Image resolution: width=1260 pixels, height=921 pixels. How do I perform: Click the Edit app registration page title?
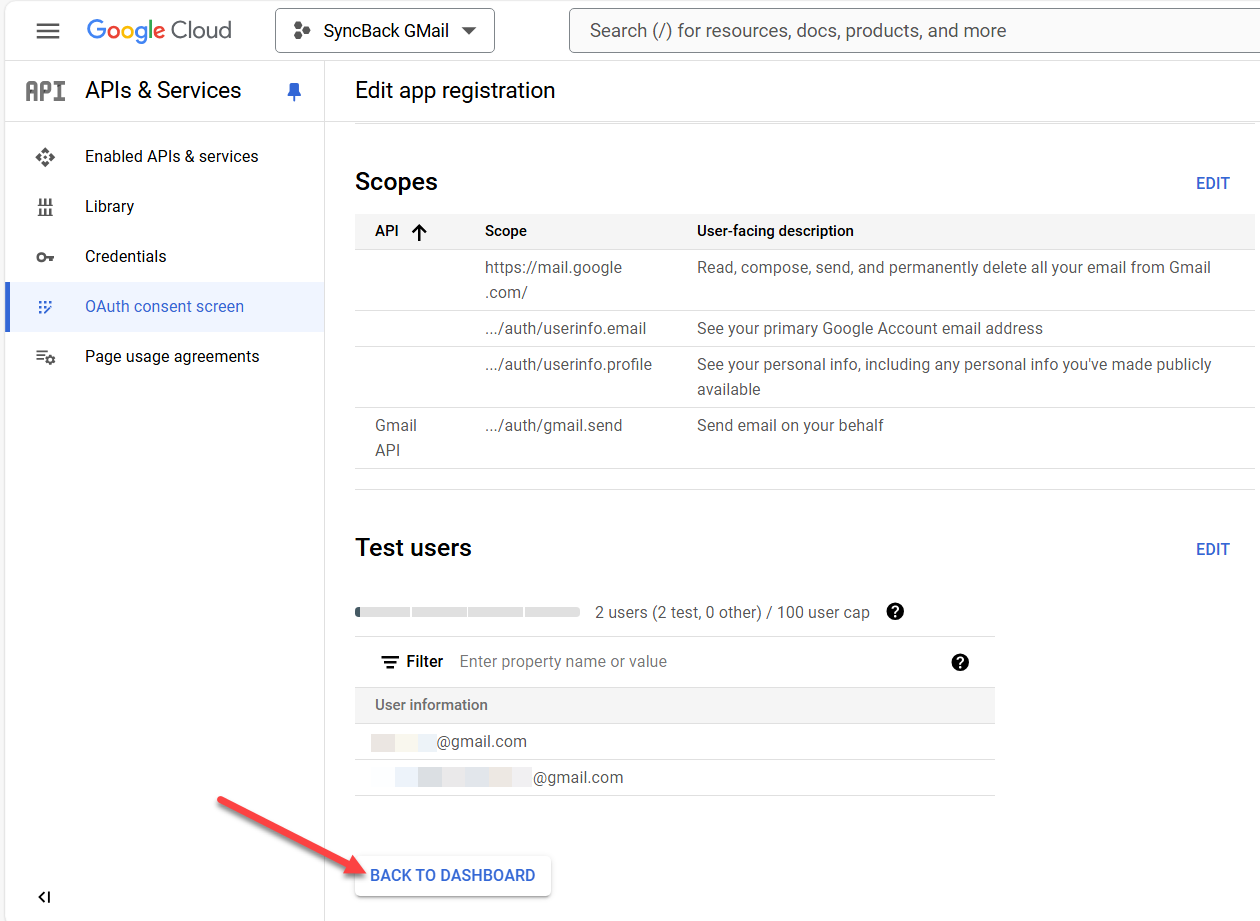[x=455, y=91]
